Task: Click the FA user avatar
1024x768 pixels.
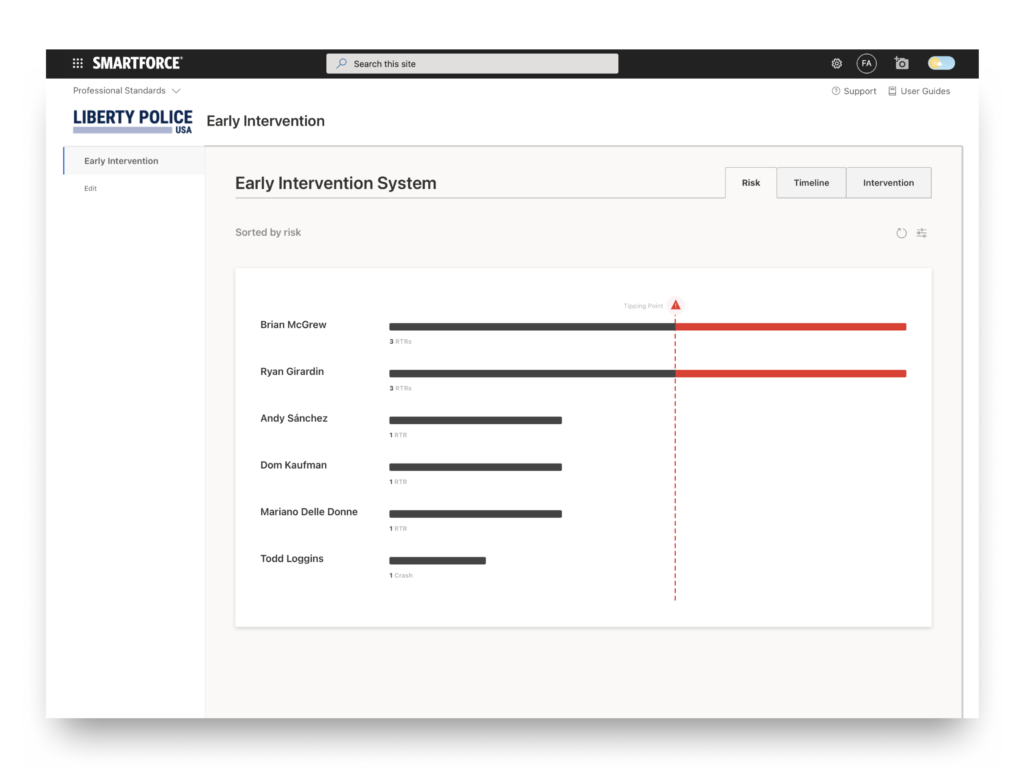Action: click(x=866, y=63)
